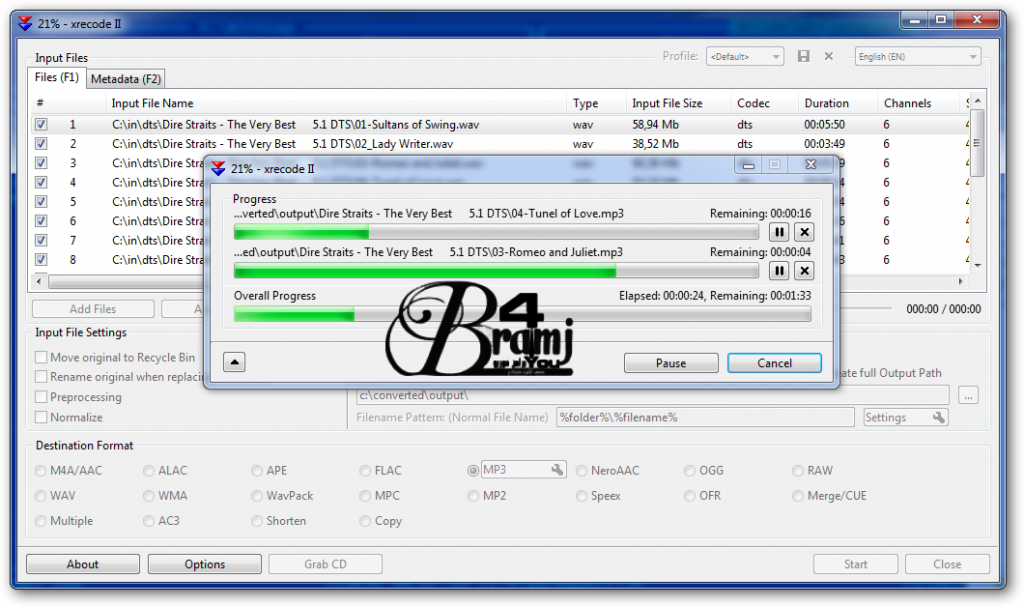Browse output folder with ellipsis button
1024x607 pixels.
[x=968, y=394]
